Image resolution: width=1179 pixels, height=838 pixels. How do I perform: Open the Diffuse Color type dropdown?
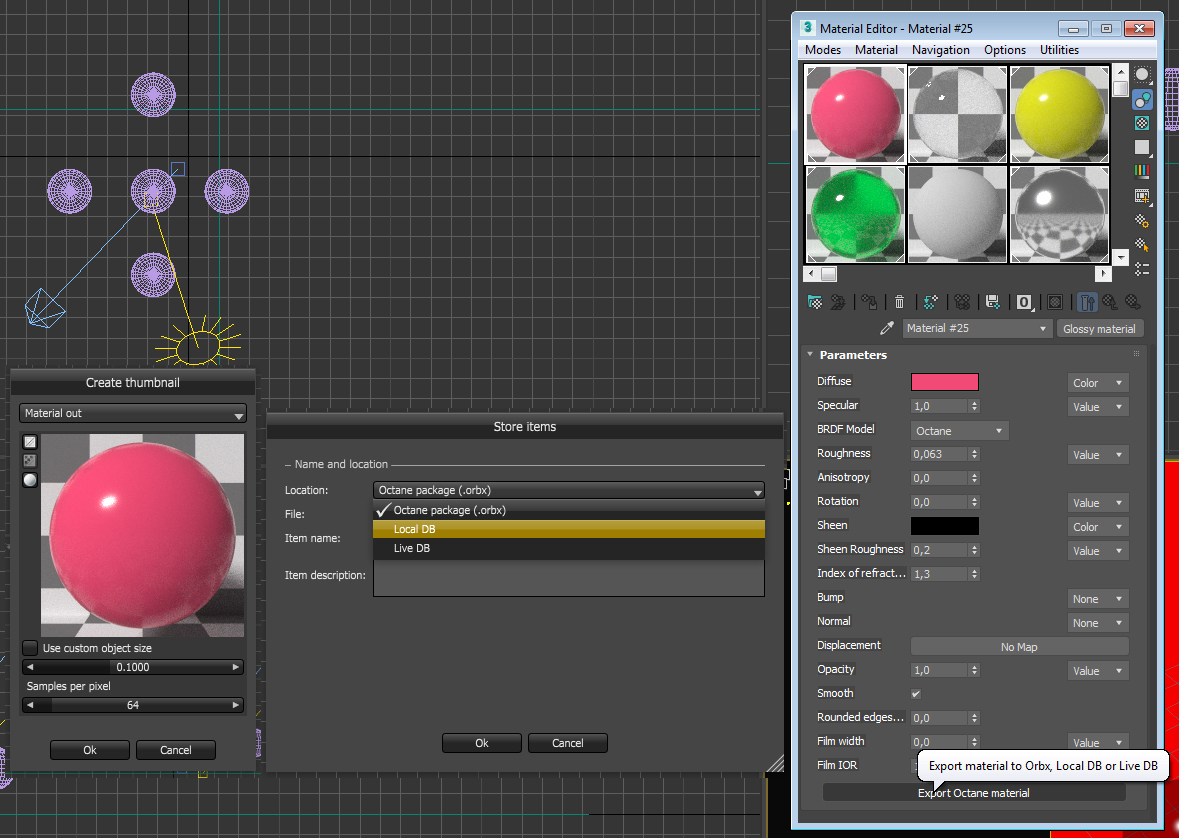[1097, 383]
